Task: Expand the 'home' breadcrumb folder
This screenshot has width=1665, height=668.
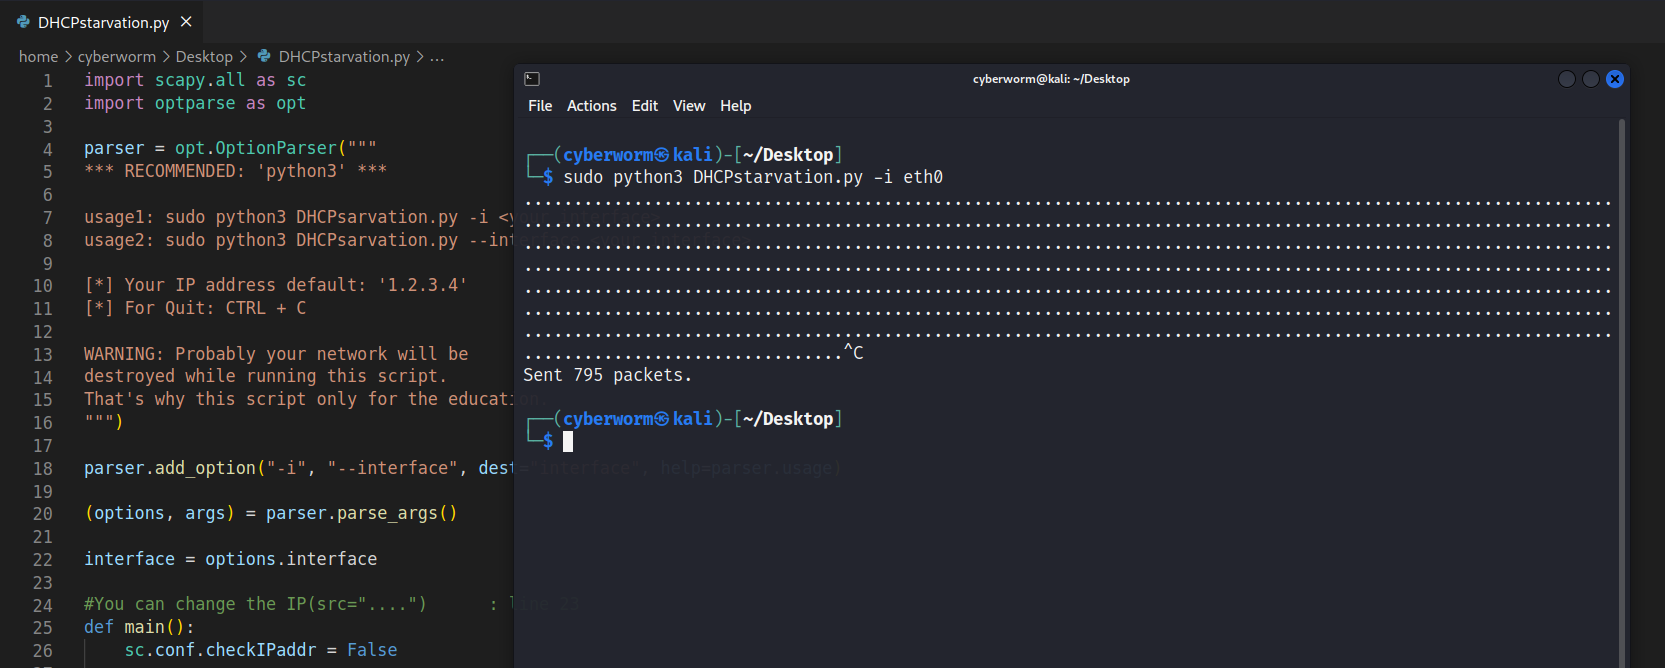Action: tap(38, 57)
